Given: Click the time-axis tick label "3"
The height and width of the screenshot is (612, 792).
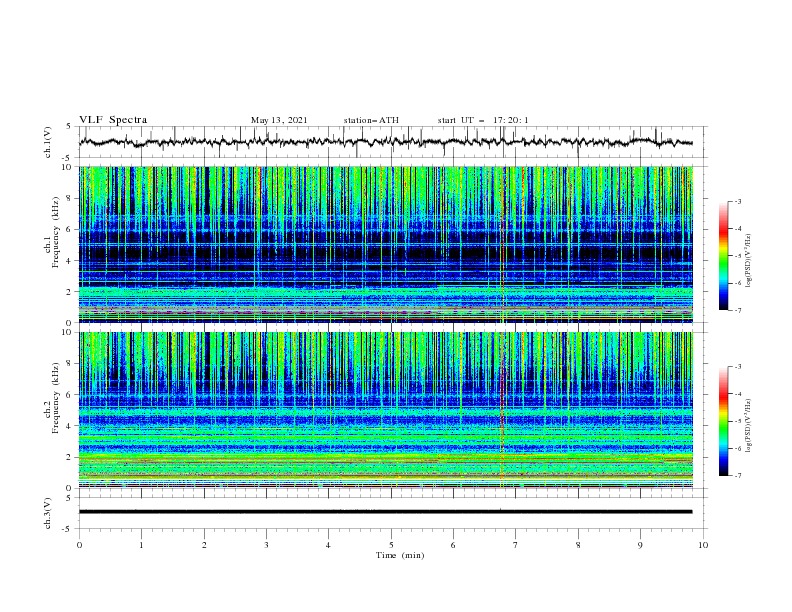Looking at the screenshot, I should [266, 545].
